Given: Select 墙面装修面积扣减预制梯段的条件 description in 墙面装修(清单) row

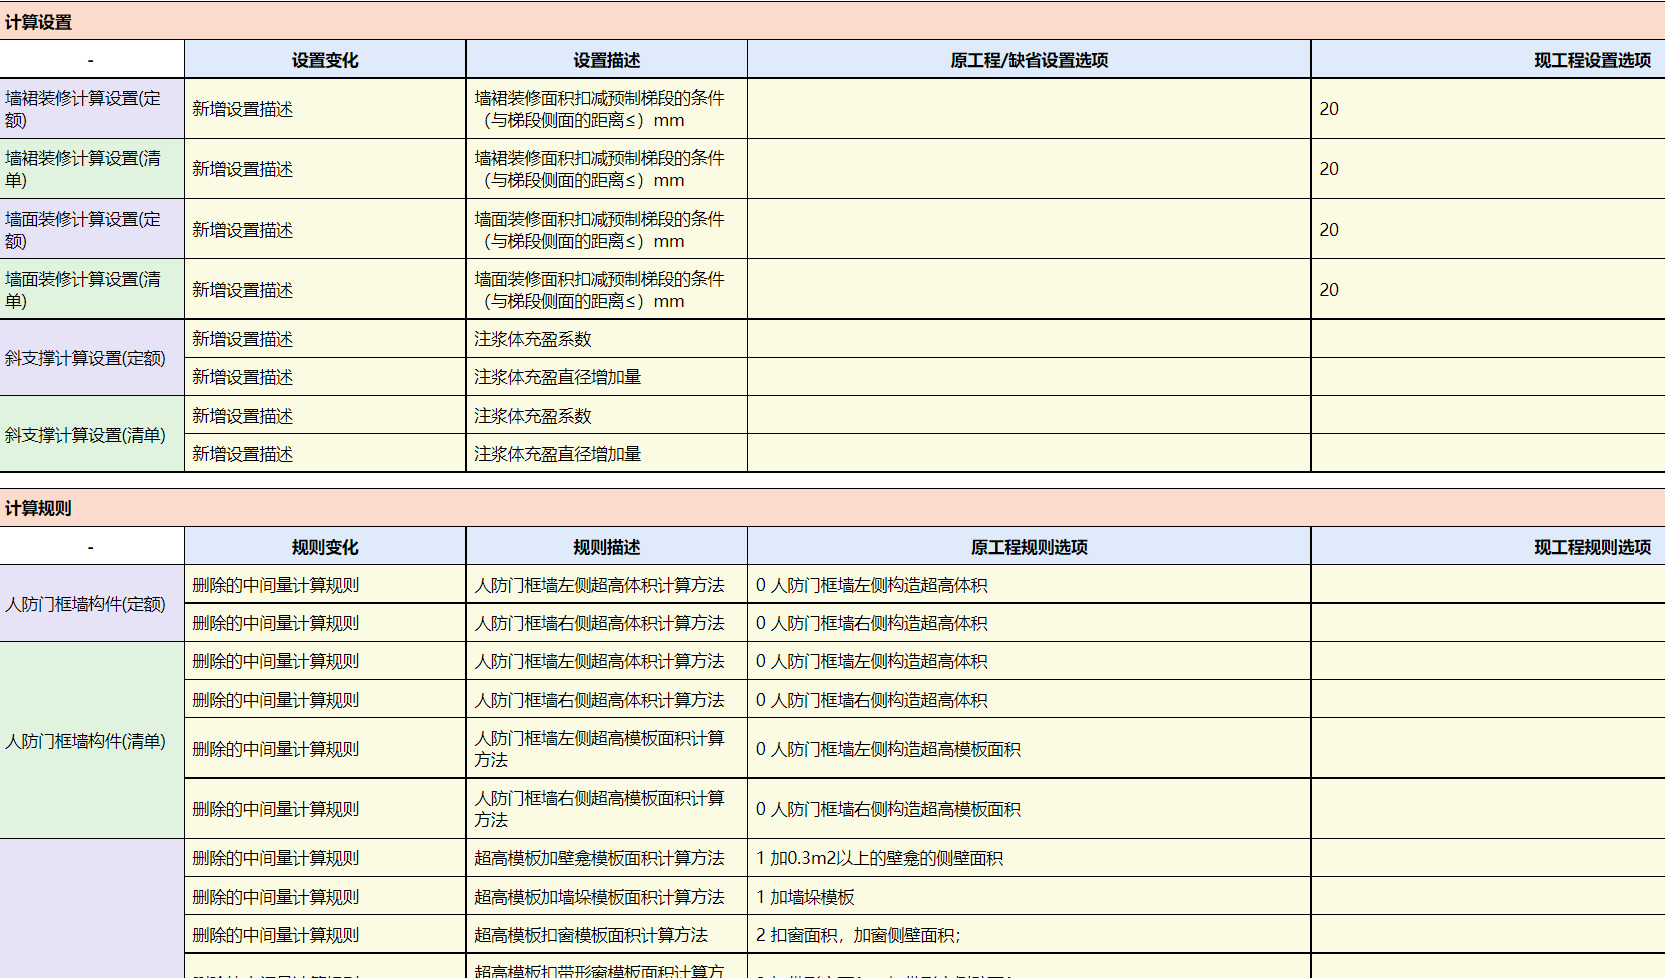Looking at the screenshot, I should click(x=606, y=290).
